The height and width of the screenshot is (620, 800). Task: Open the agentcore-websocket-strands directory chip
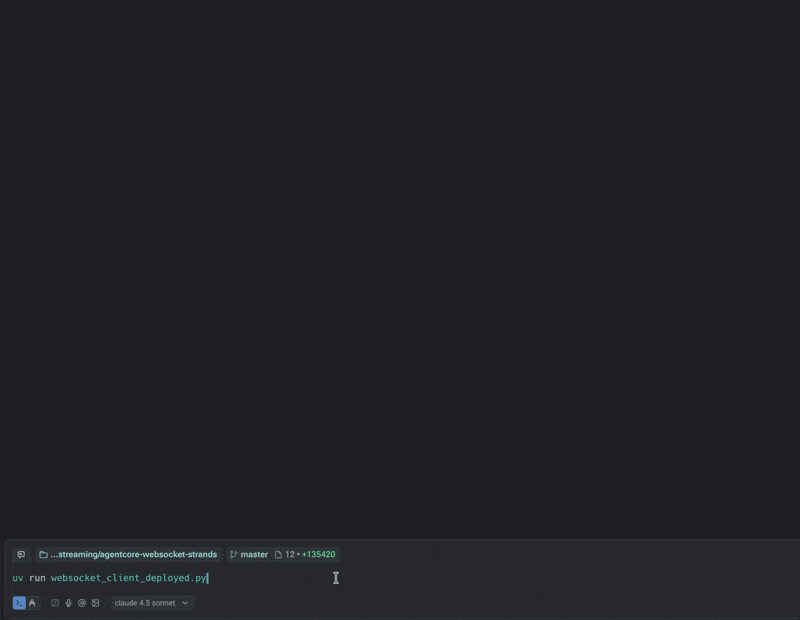click(129, 554)
